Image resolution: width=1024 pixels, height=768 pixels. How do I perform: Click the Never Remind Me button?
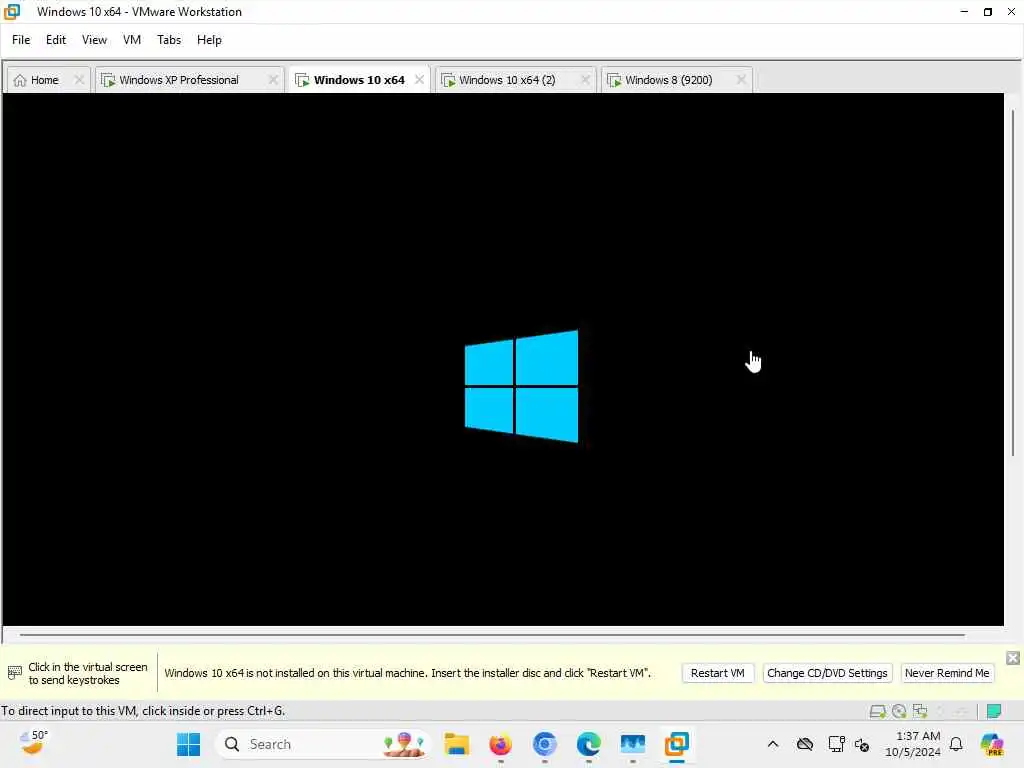[947, 673]
